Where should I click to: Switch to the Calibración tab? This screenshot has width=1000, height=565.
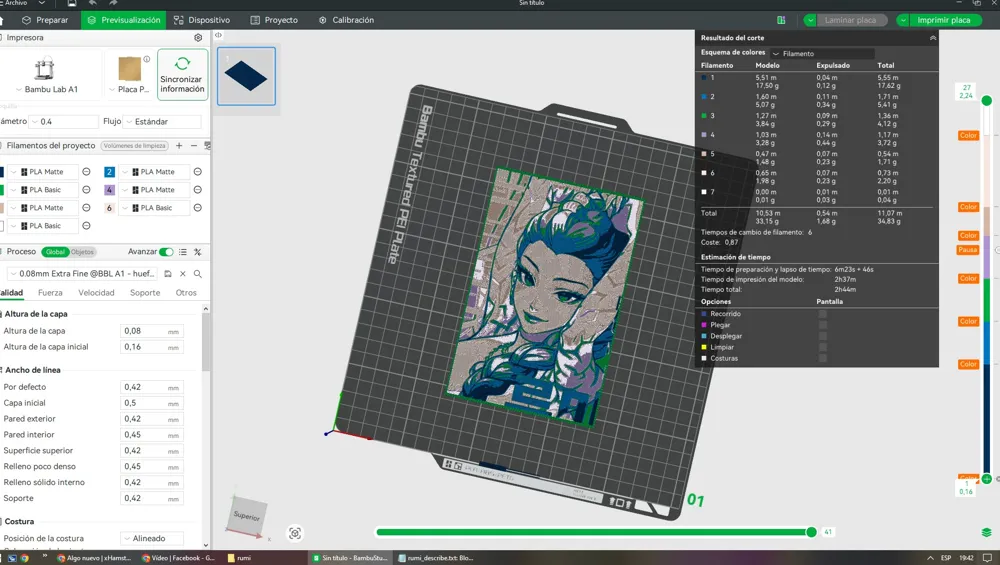click(x=346, y=20)
